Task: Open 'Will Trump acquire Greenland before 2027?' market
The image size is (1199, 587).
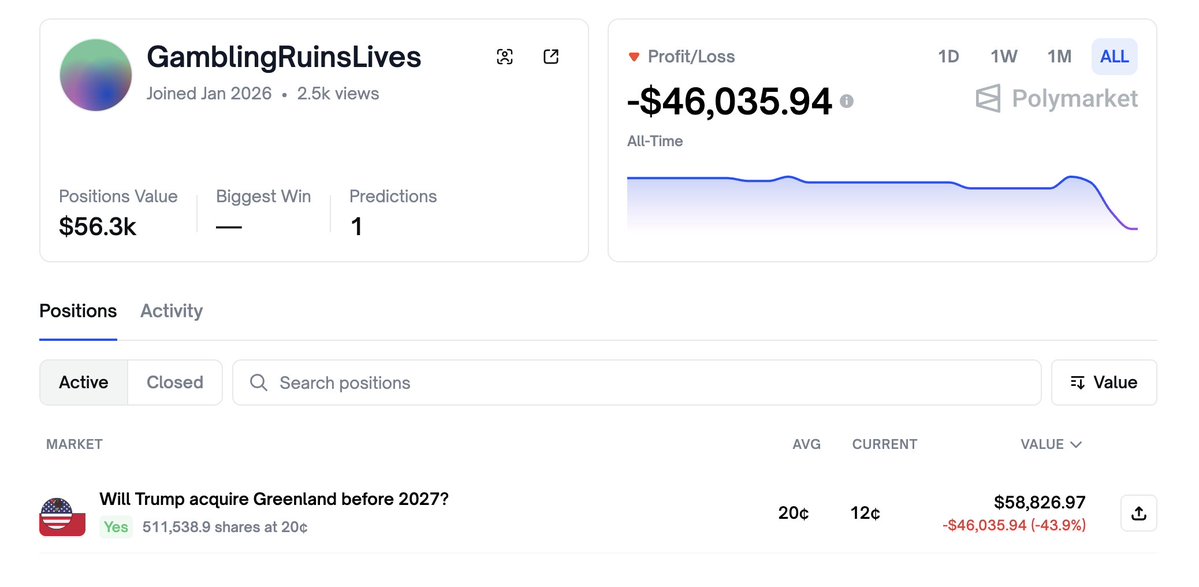Action: 274,499
